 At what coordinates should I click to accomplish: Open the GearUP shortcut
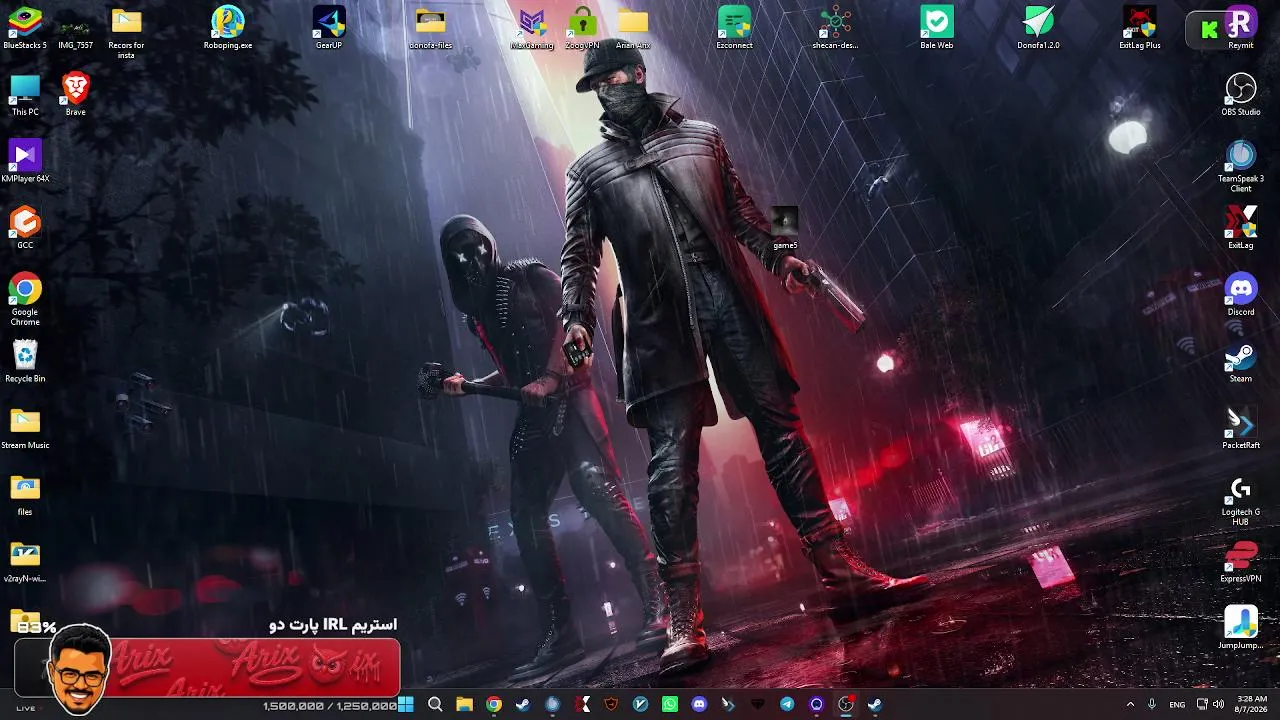tap(329, 27)
